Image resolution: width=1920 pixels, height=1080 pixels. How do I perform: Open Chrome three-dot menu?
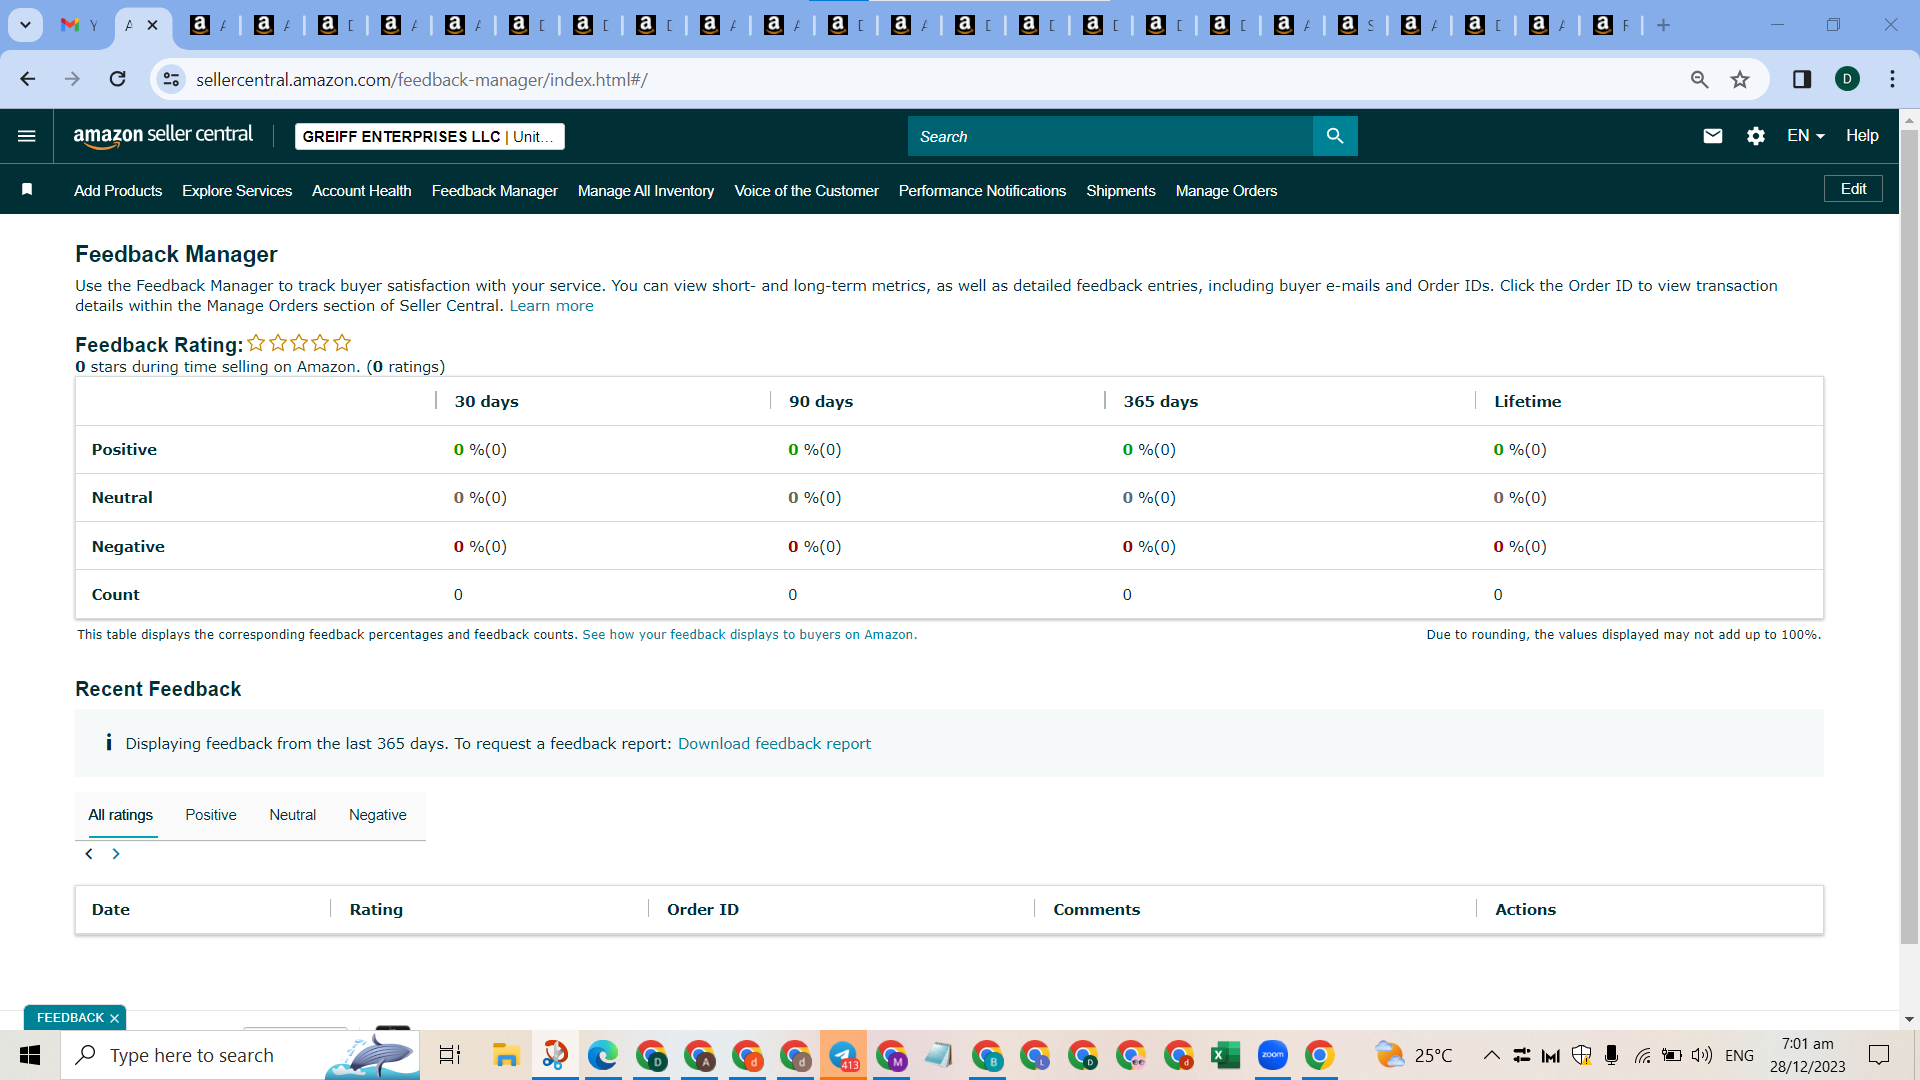[1892, 79]
